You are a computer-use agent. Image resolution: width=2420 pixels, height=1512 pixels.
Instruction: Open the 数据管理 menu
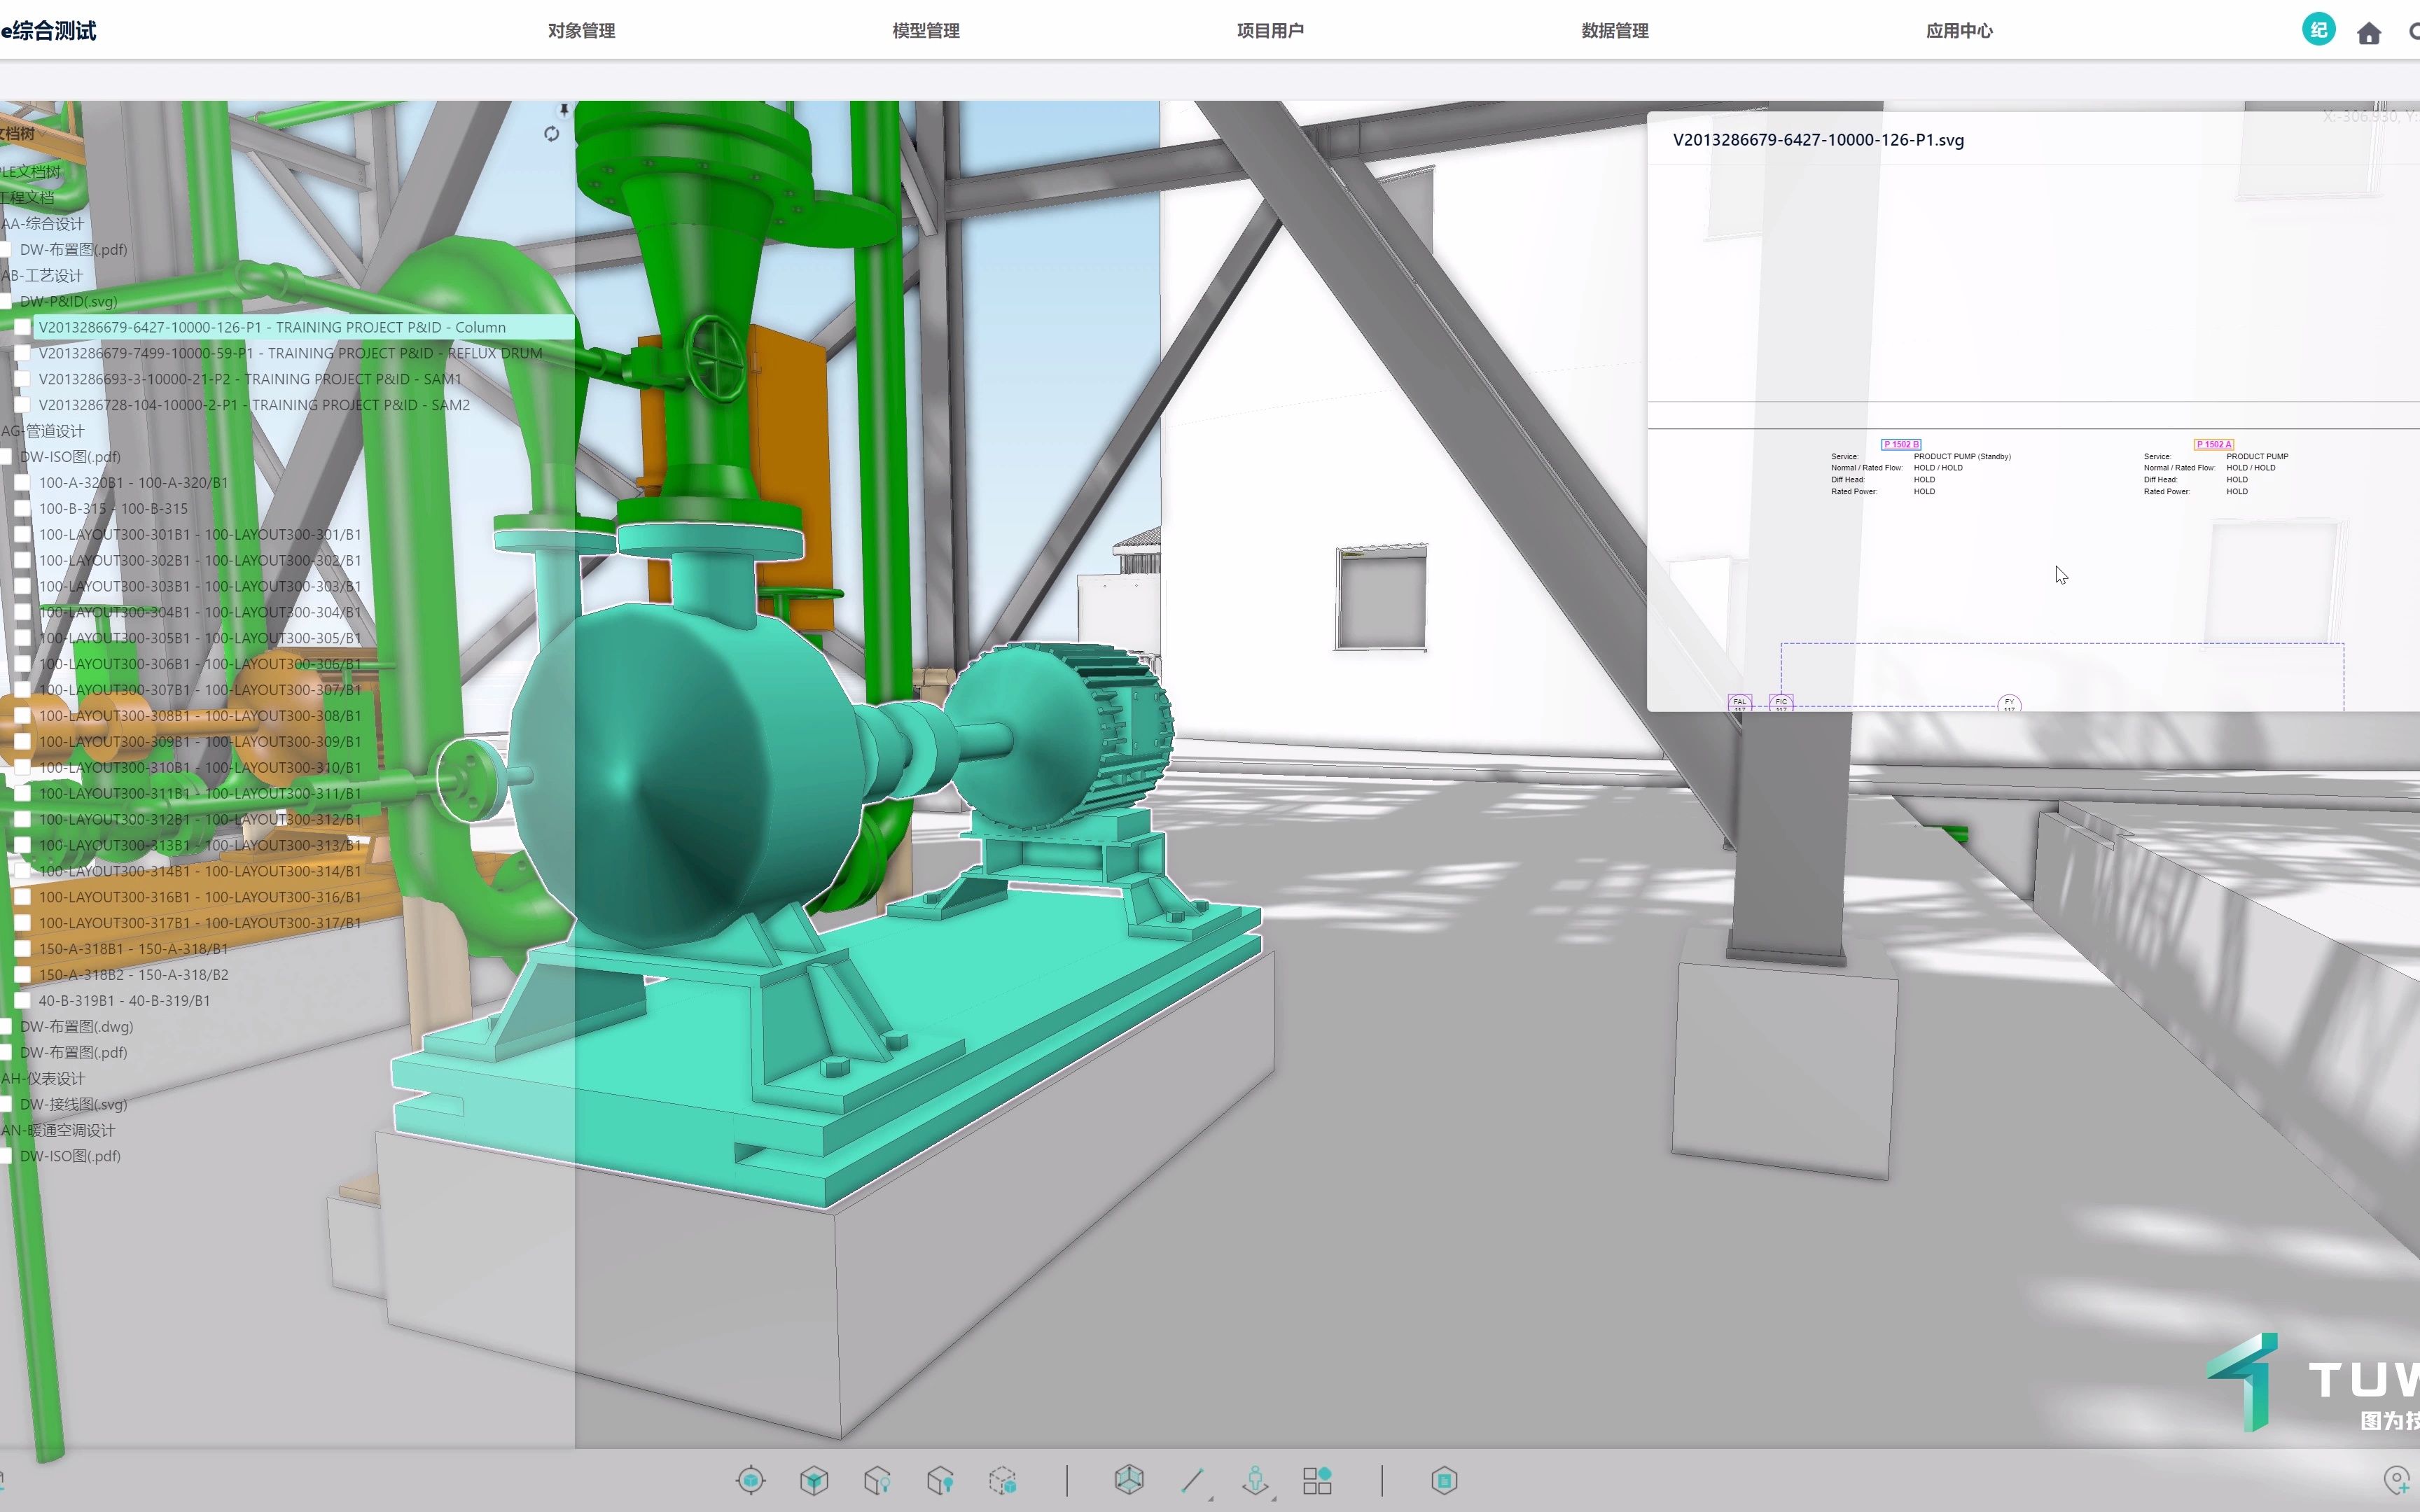point(1614,31)
